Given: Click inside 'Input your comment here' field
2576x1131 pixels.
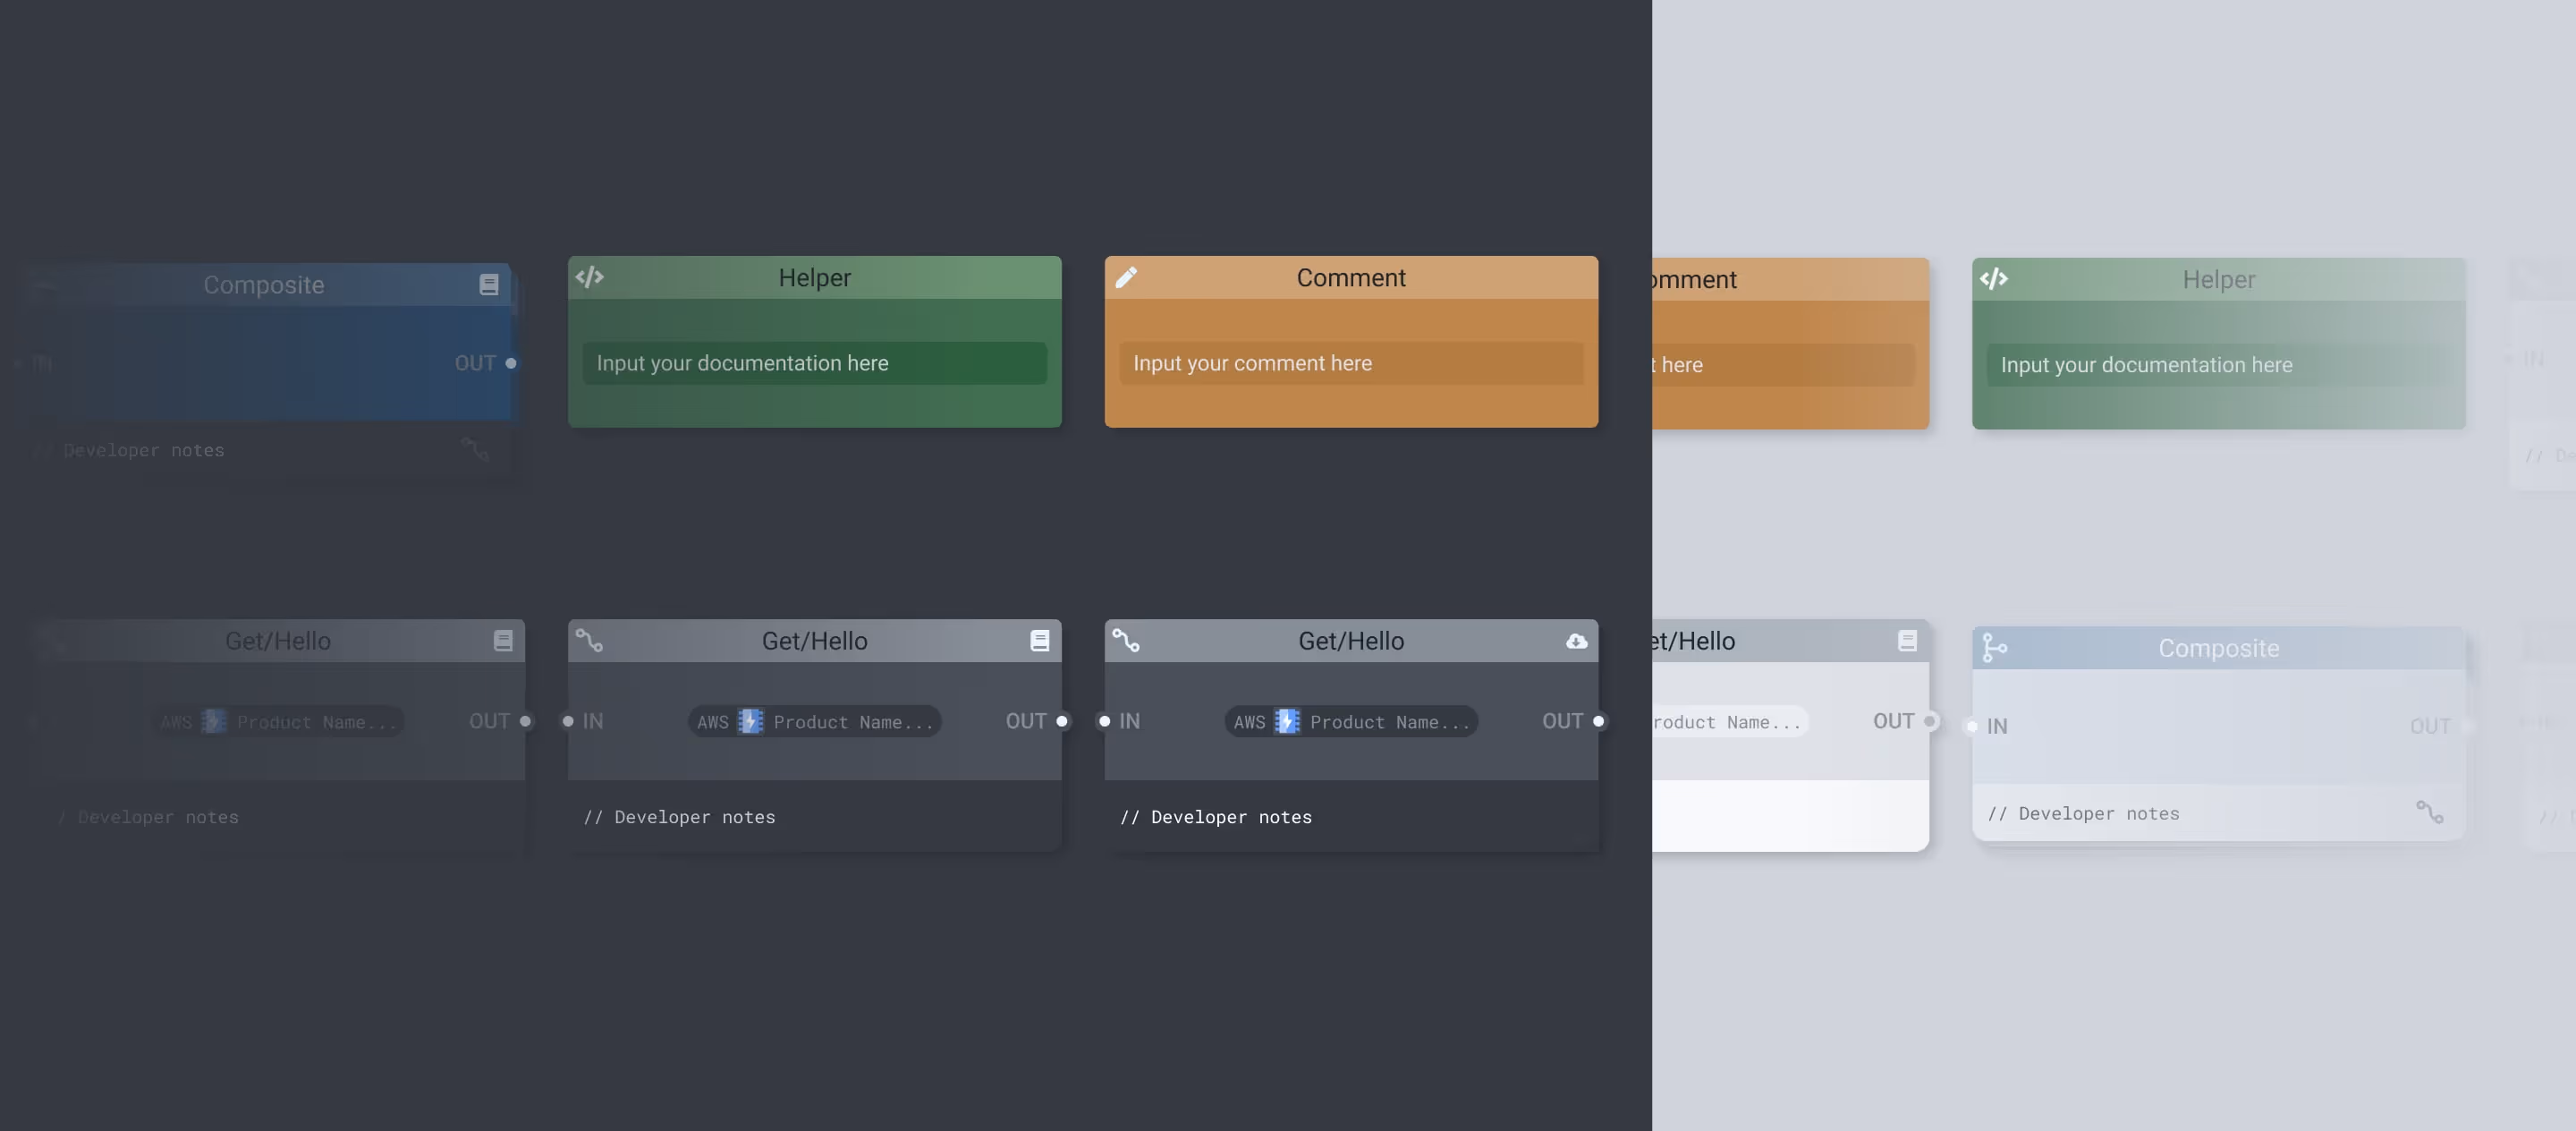Looking at the screenshot, I should [1350, 364].
